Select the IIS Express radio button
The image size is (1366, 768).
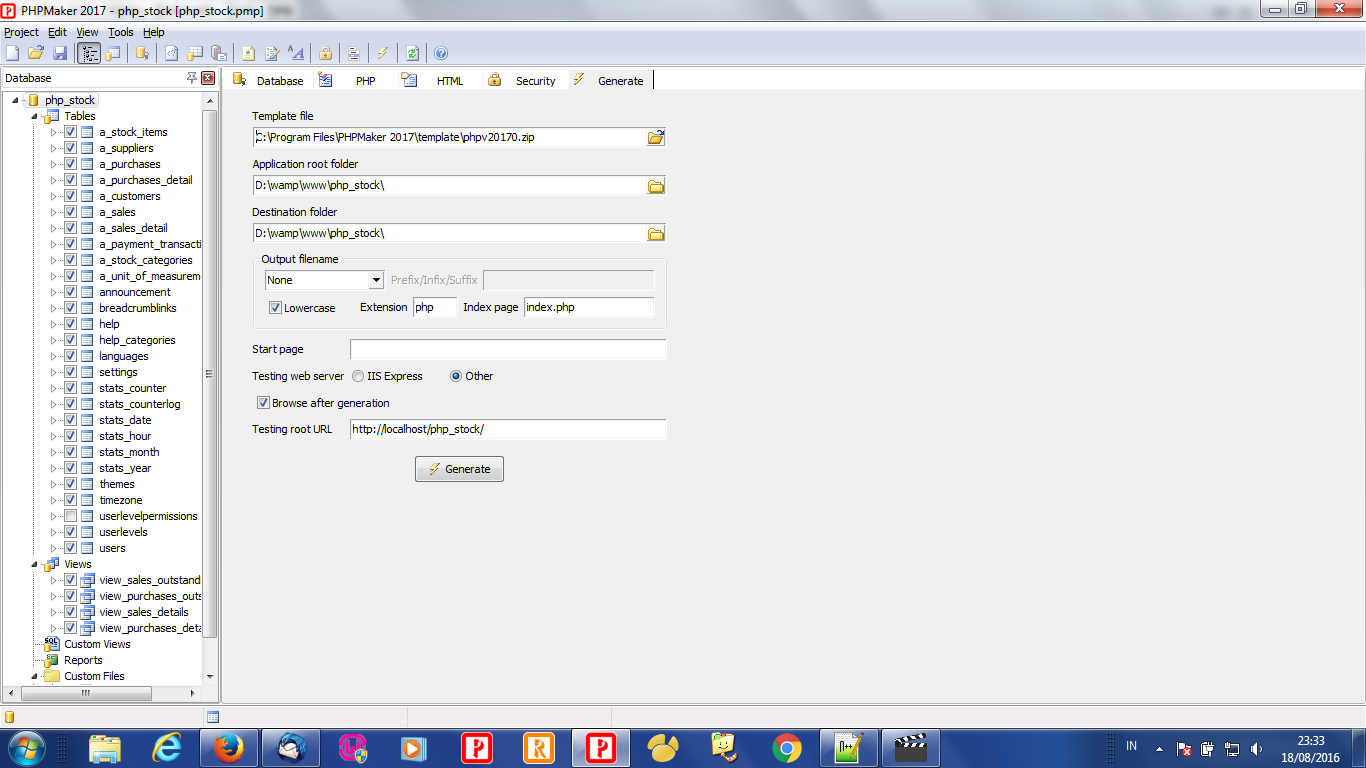[358, 376]
